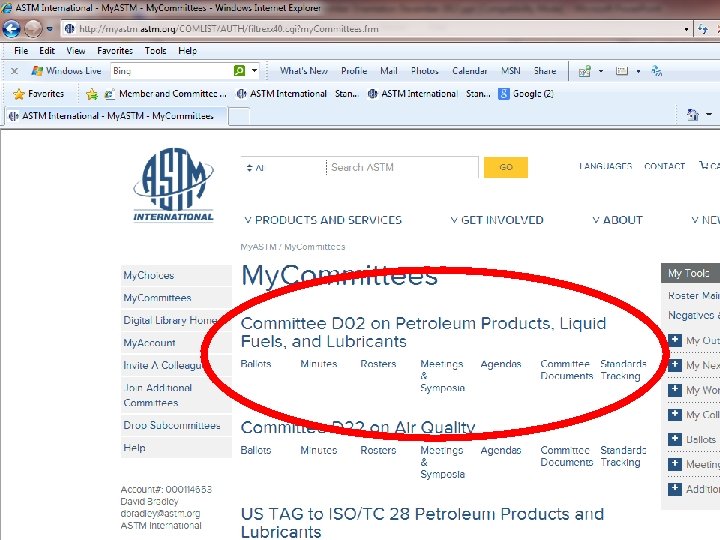Select the ASTM International MyCommittees tab
Viewport: 720px width, 540px height.
[x=116, y=116]
